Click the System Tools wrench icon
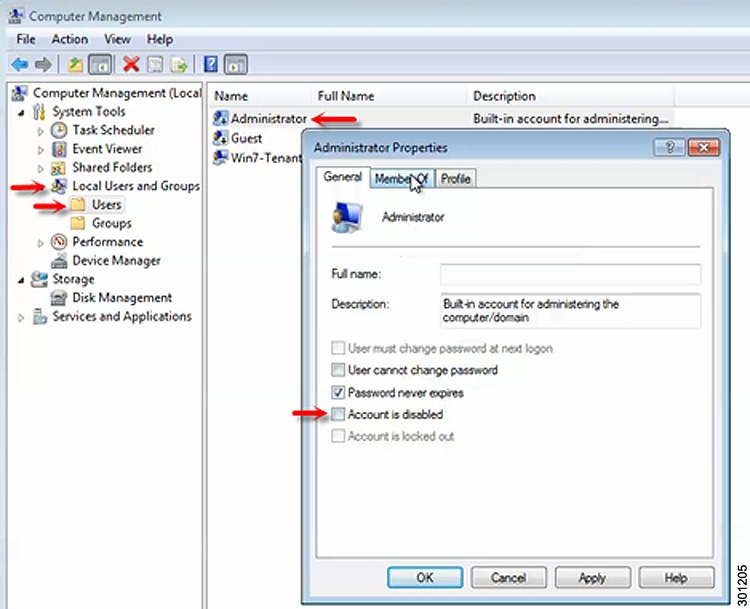750x609 pixels. click(40, 111)
